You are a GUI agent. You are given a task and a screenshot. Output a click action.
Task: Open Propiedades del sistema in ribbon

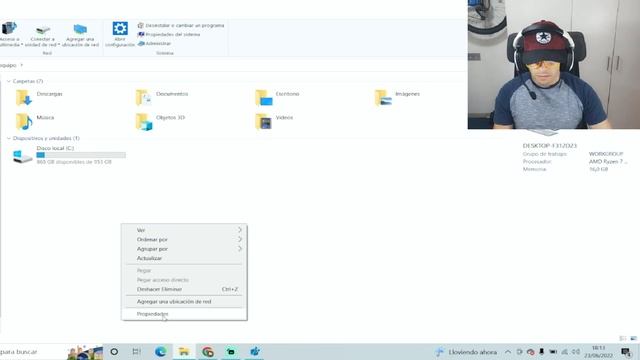169,34
